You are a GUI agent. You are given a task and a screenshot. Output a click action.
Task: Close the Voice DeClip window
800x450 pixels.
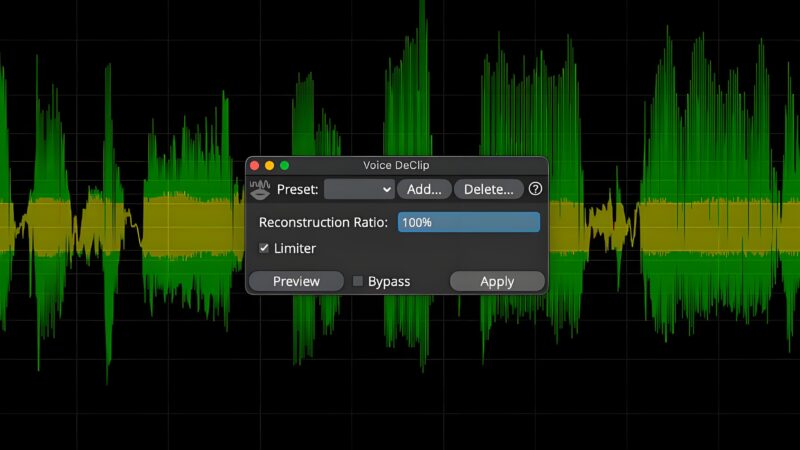click(255, 165)
